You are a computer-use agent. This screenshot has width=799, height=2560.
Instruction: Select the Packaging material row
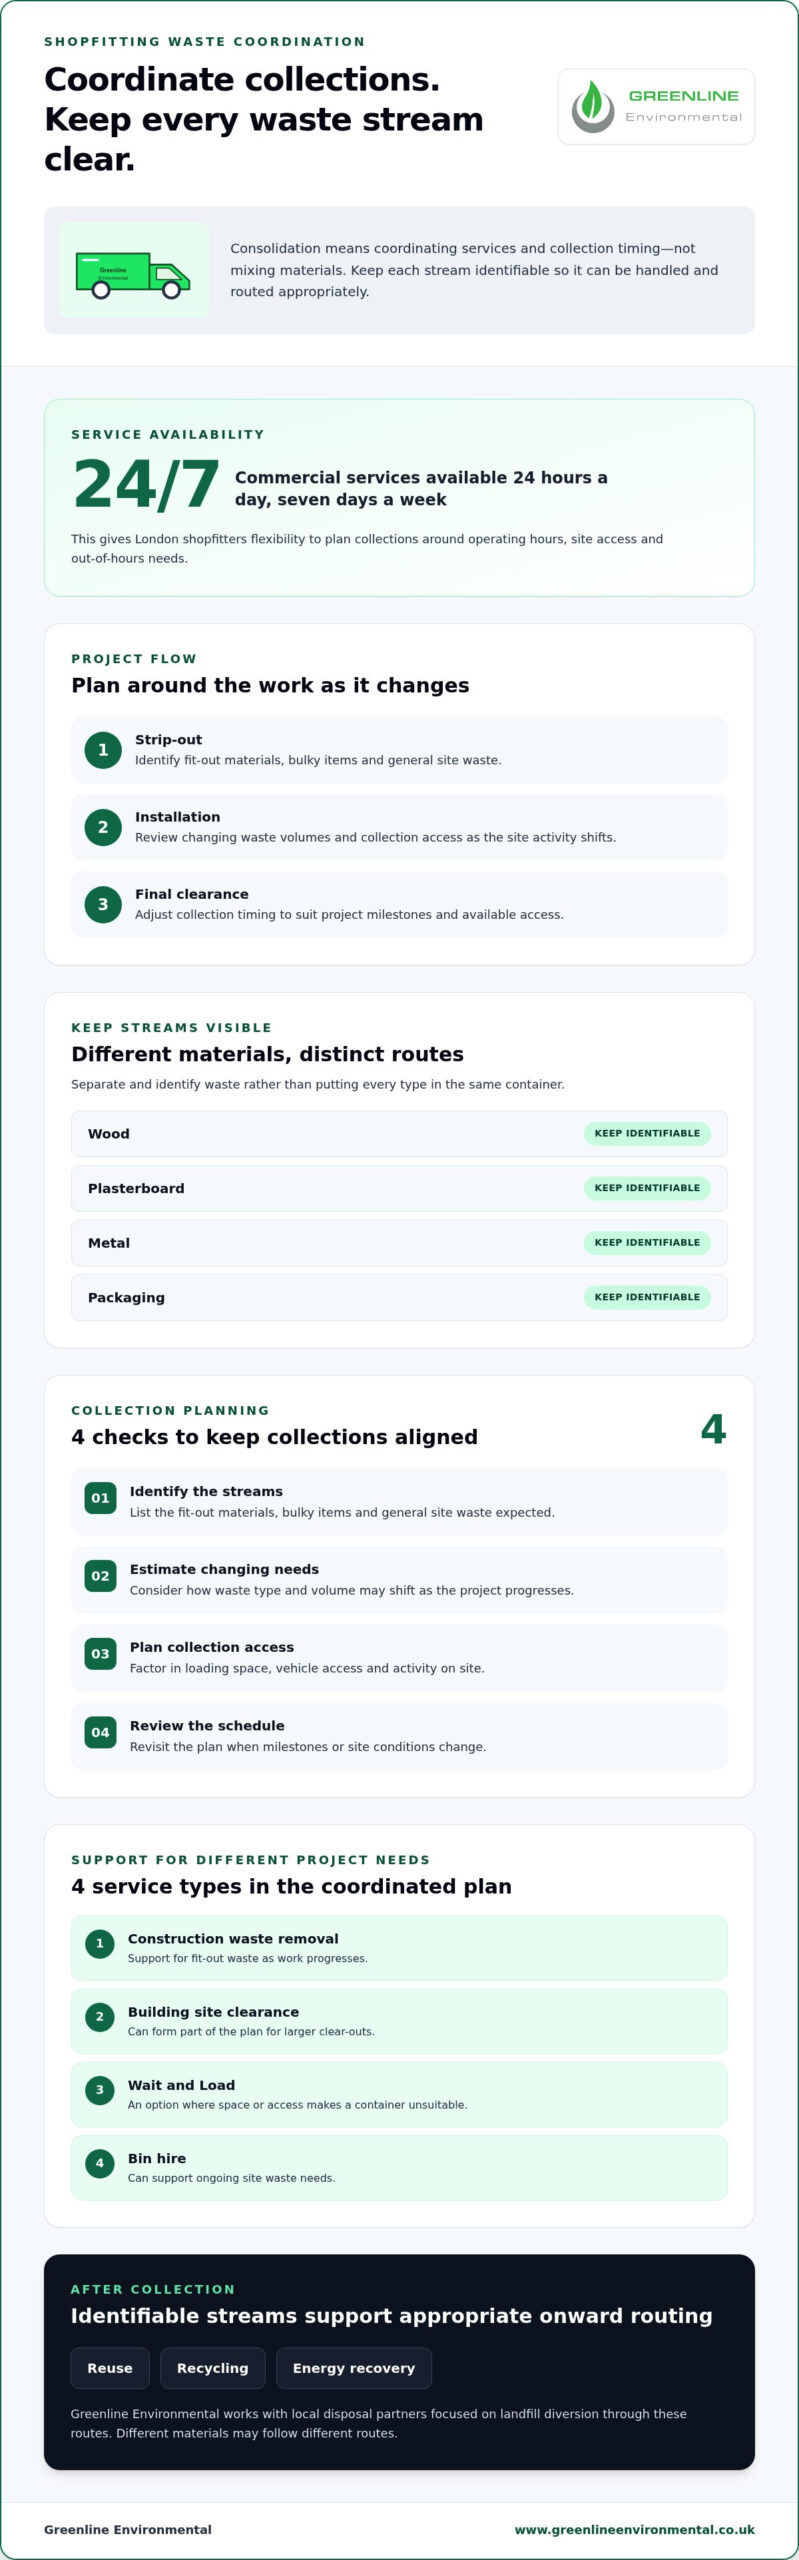click(x=399, y=1297)
